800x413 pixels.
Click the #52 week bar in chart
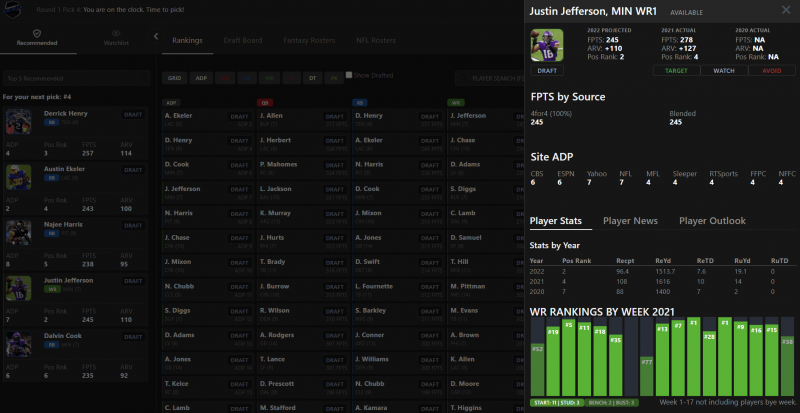[x=537, y=369]
